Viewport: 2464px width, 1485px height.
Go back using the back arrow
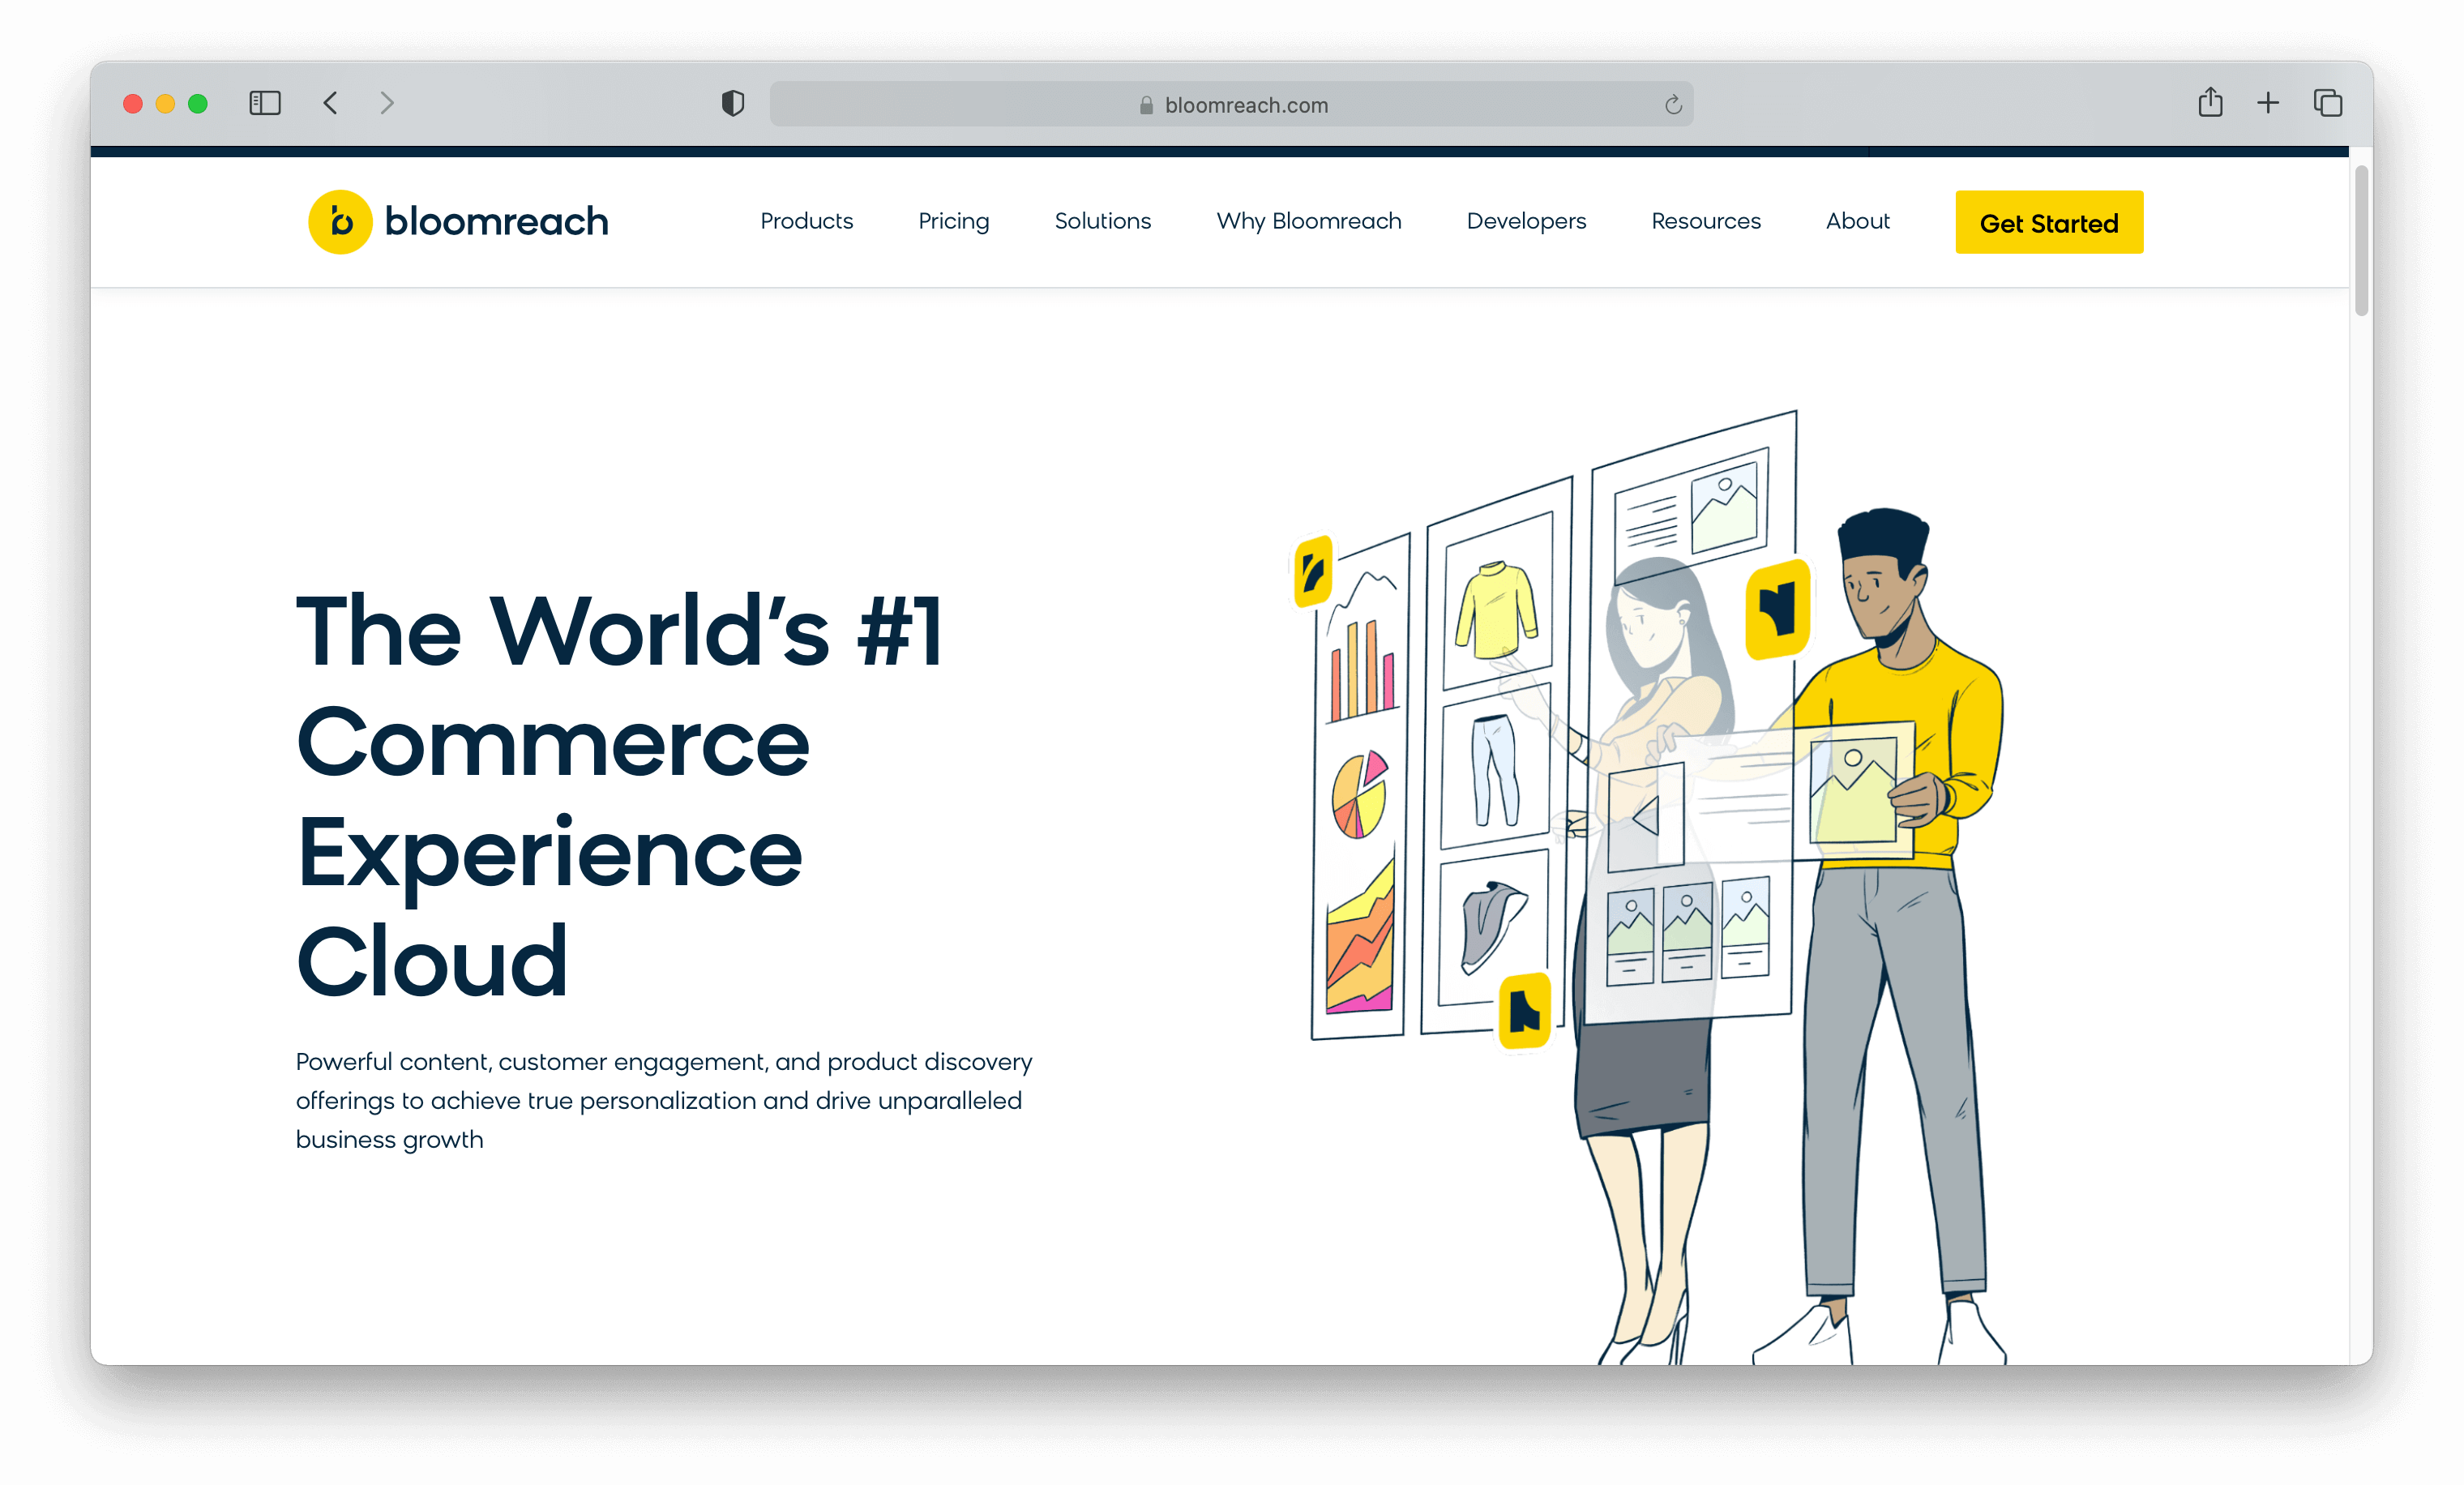331,103
